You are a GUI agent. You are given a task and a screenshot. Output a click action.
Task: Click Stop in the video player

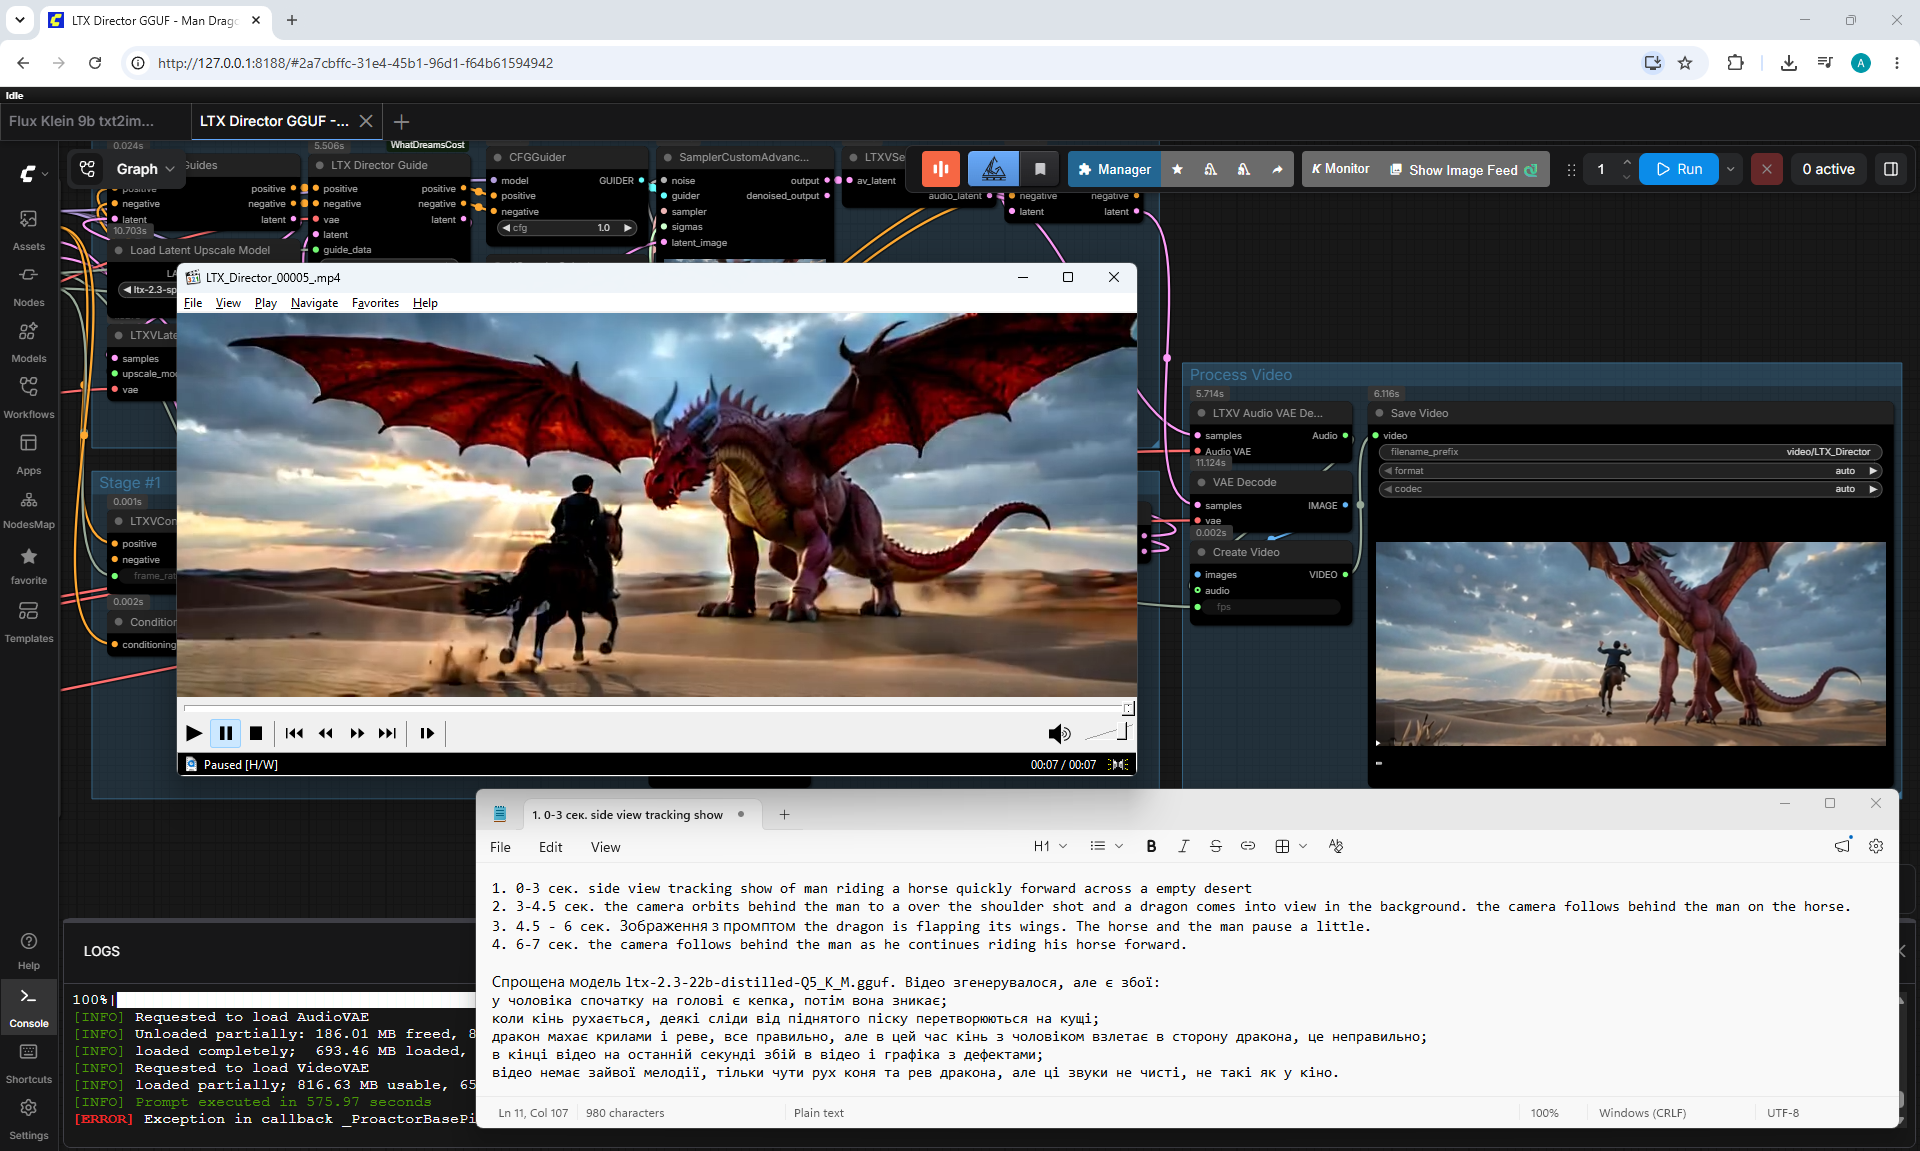pyautogui.click(x=256, y=733)
